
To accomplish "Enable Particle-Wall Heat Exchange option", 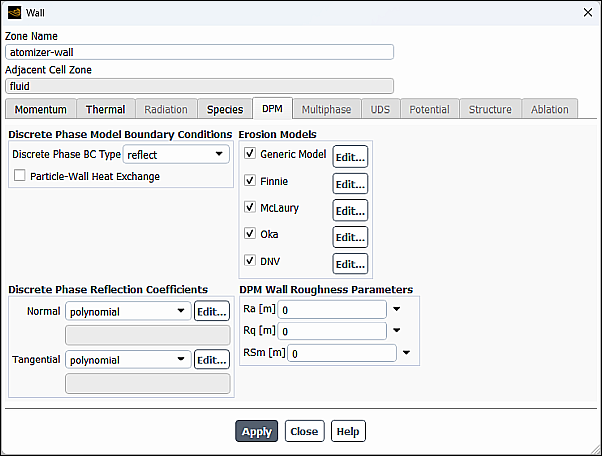I will (x=20, y=176).
